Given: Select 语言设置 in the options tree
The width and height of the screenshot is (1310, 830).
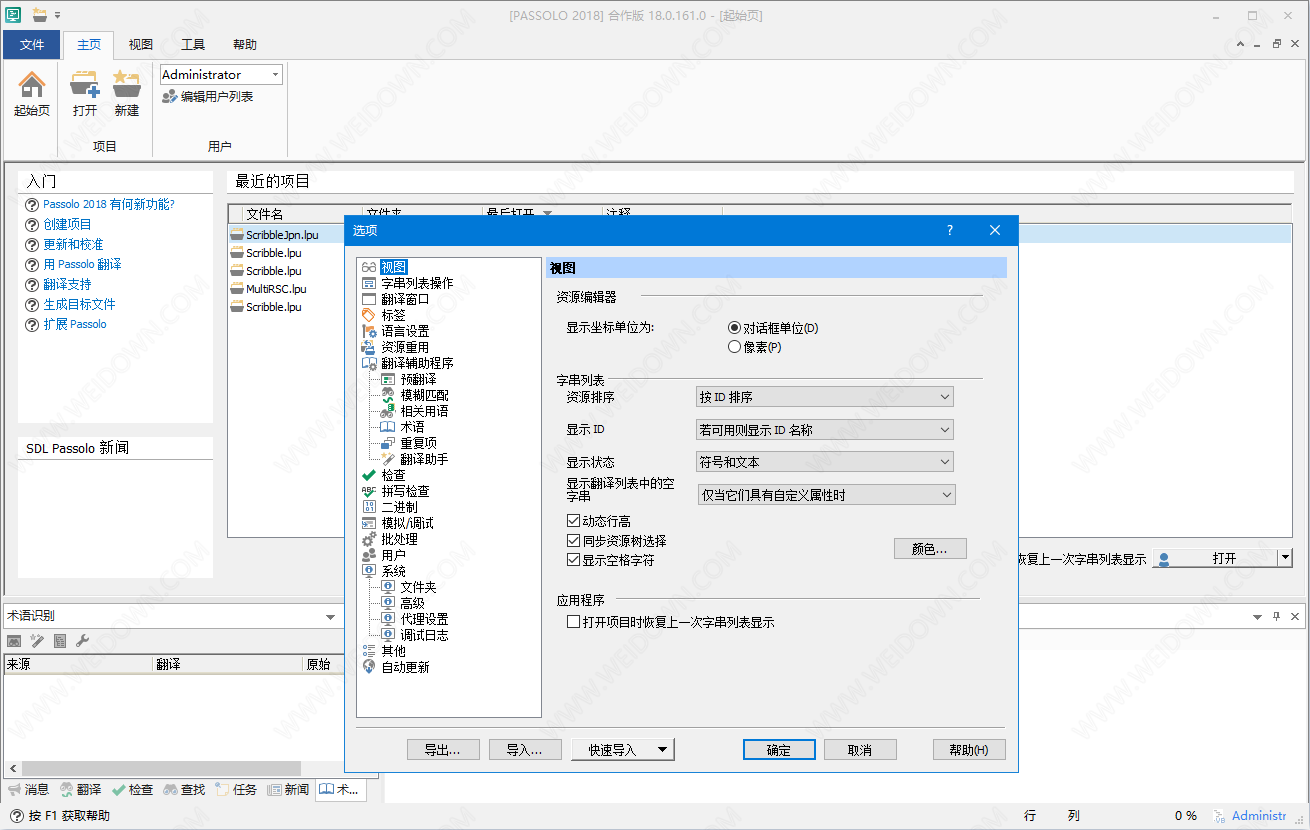Looking at the screenshot, I should click(405, 331).
